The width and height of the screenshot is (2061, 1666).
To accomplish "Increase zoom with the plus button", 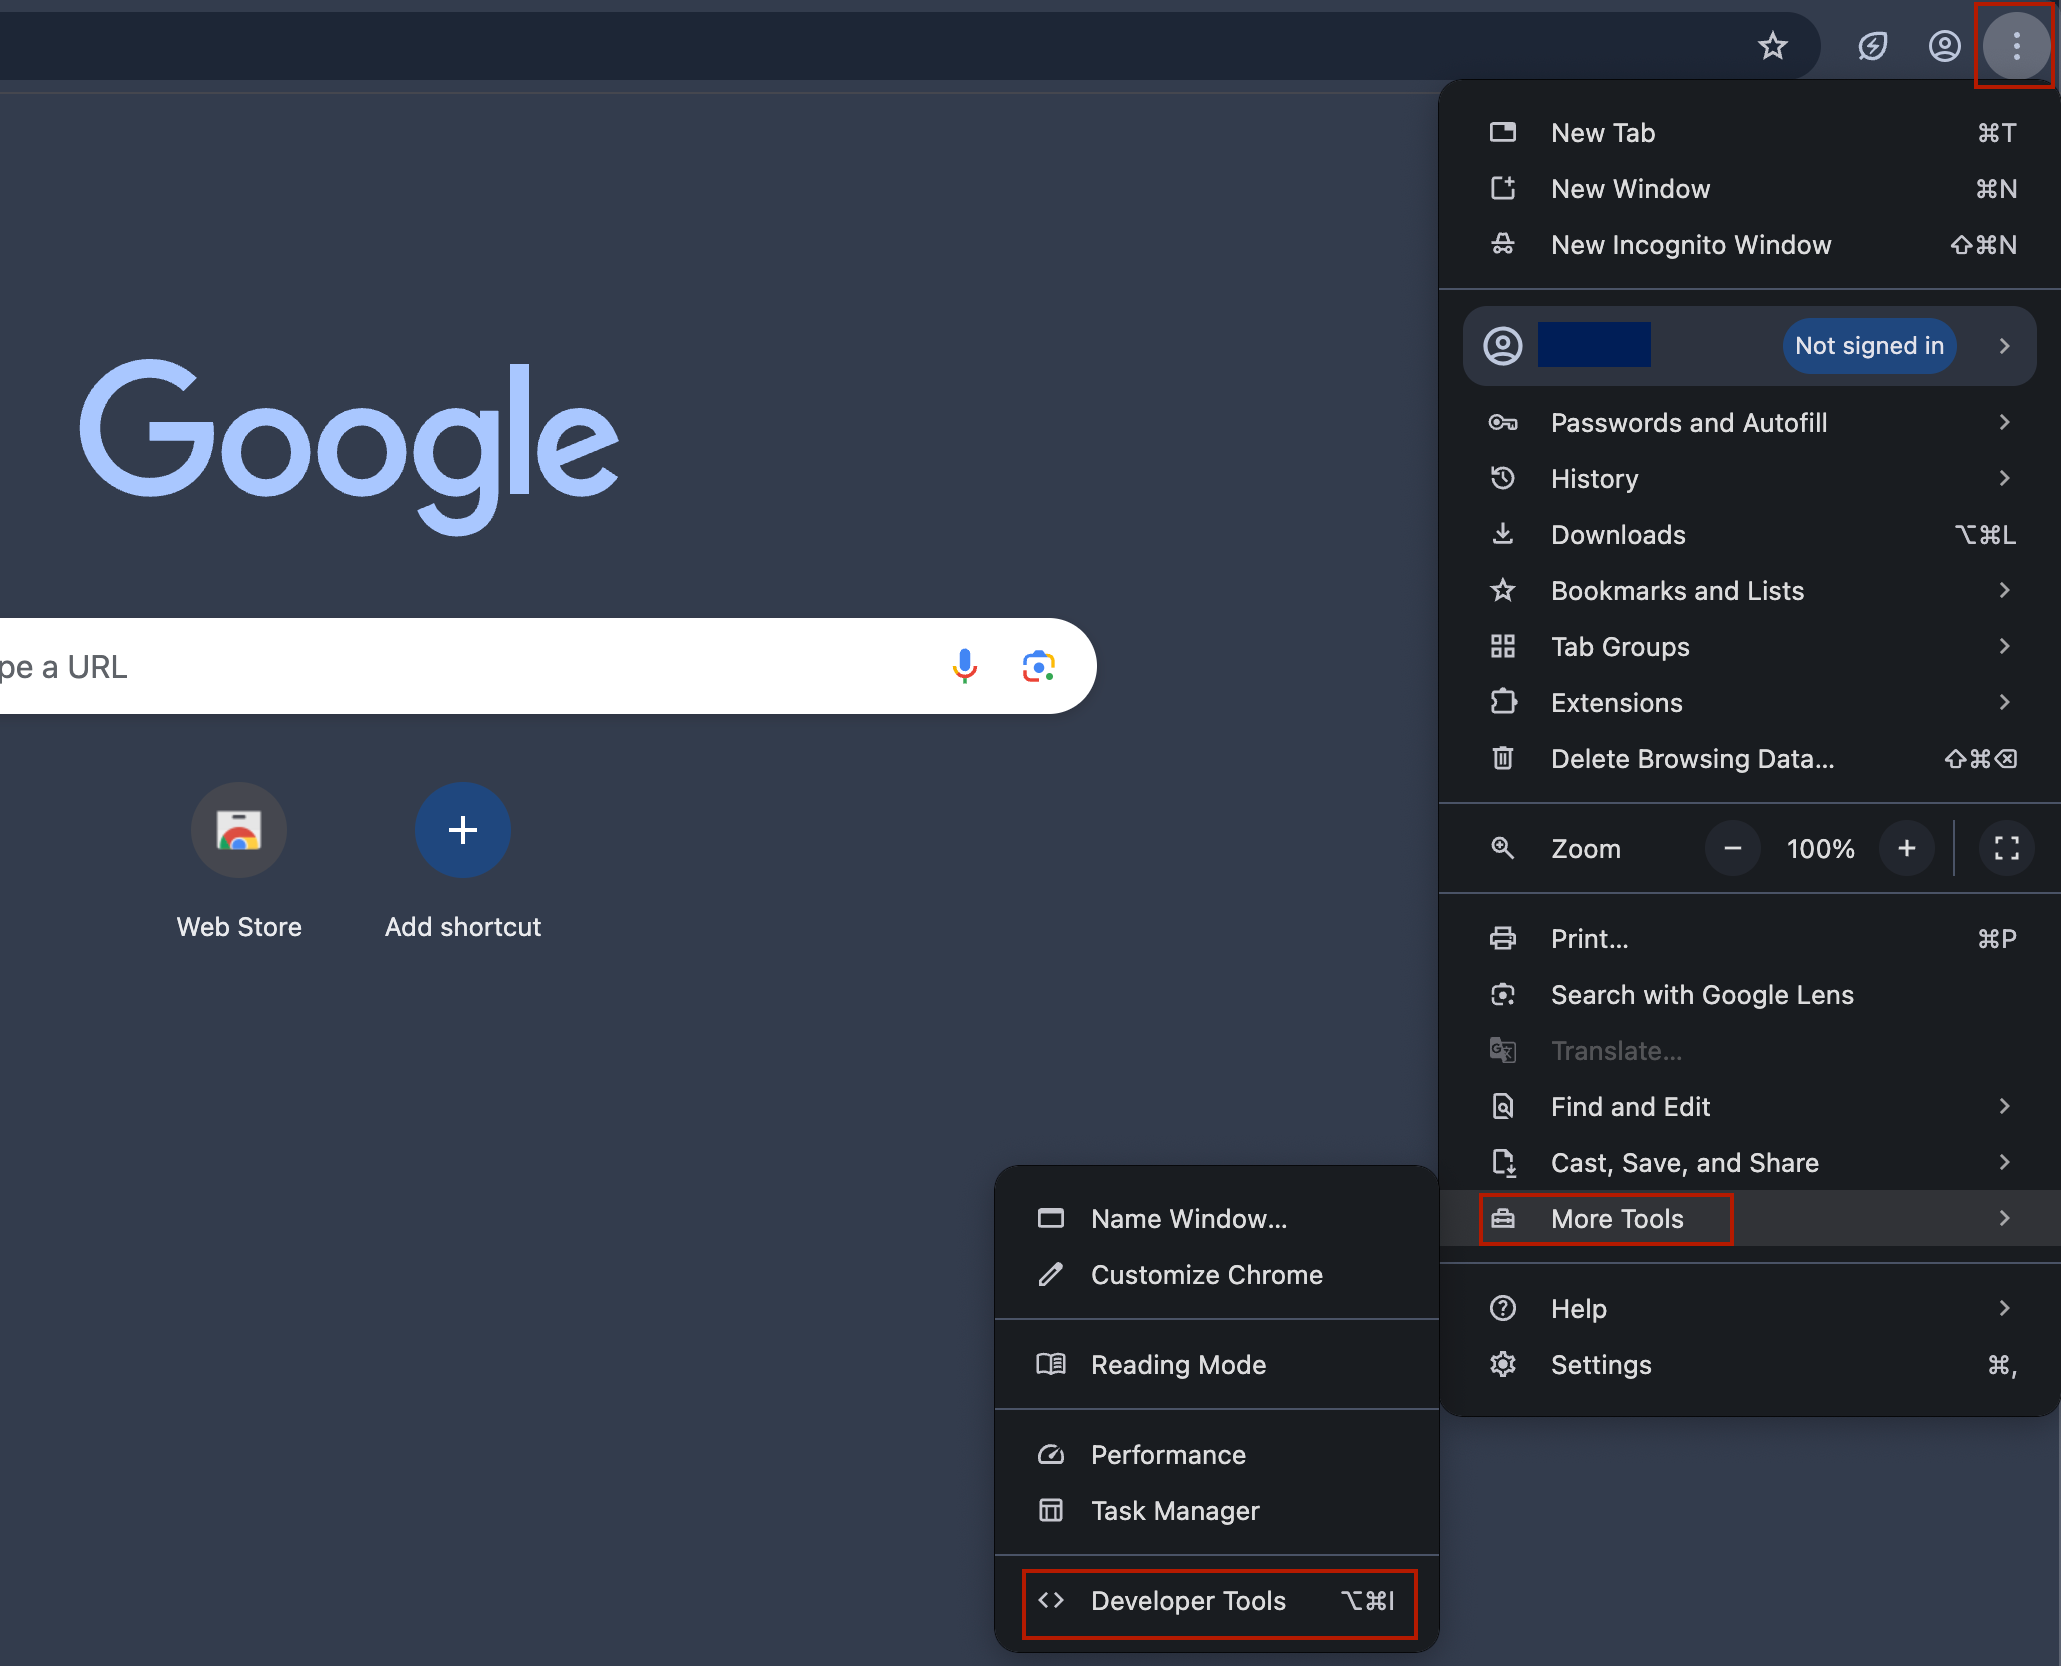I will click(x=1906, y=849).
